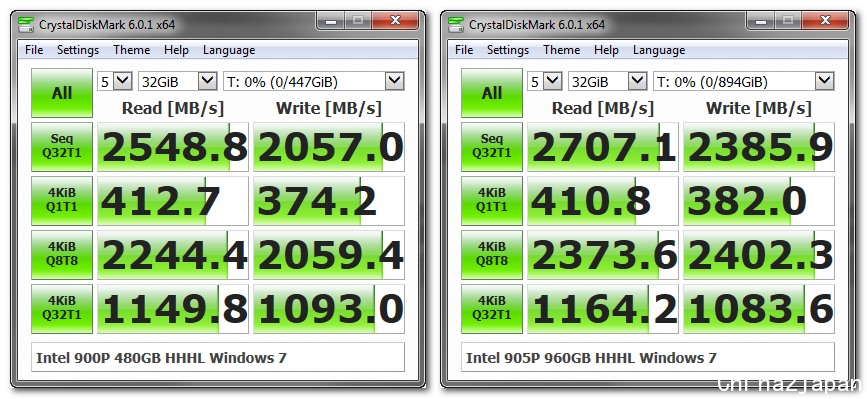Expand the 0/894GiB drive selector dropdown
The image size is (867, 399).
(x=744, y=82)
